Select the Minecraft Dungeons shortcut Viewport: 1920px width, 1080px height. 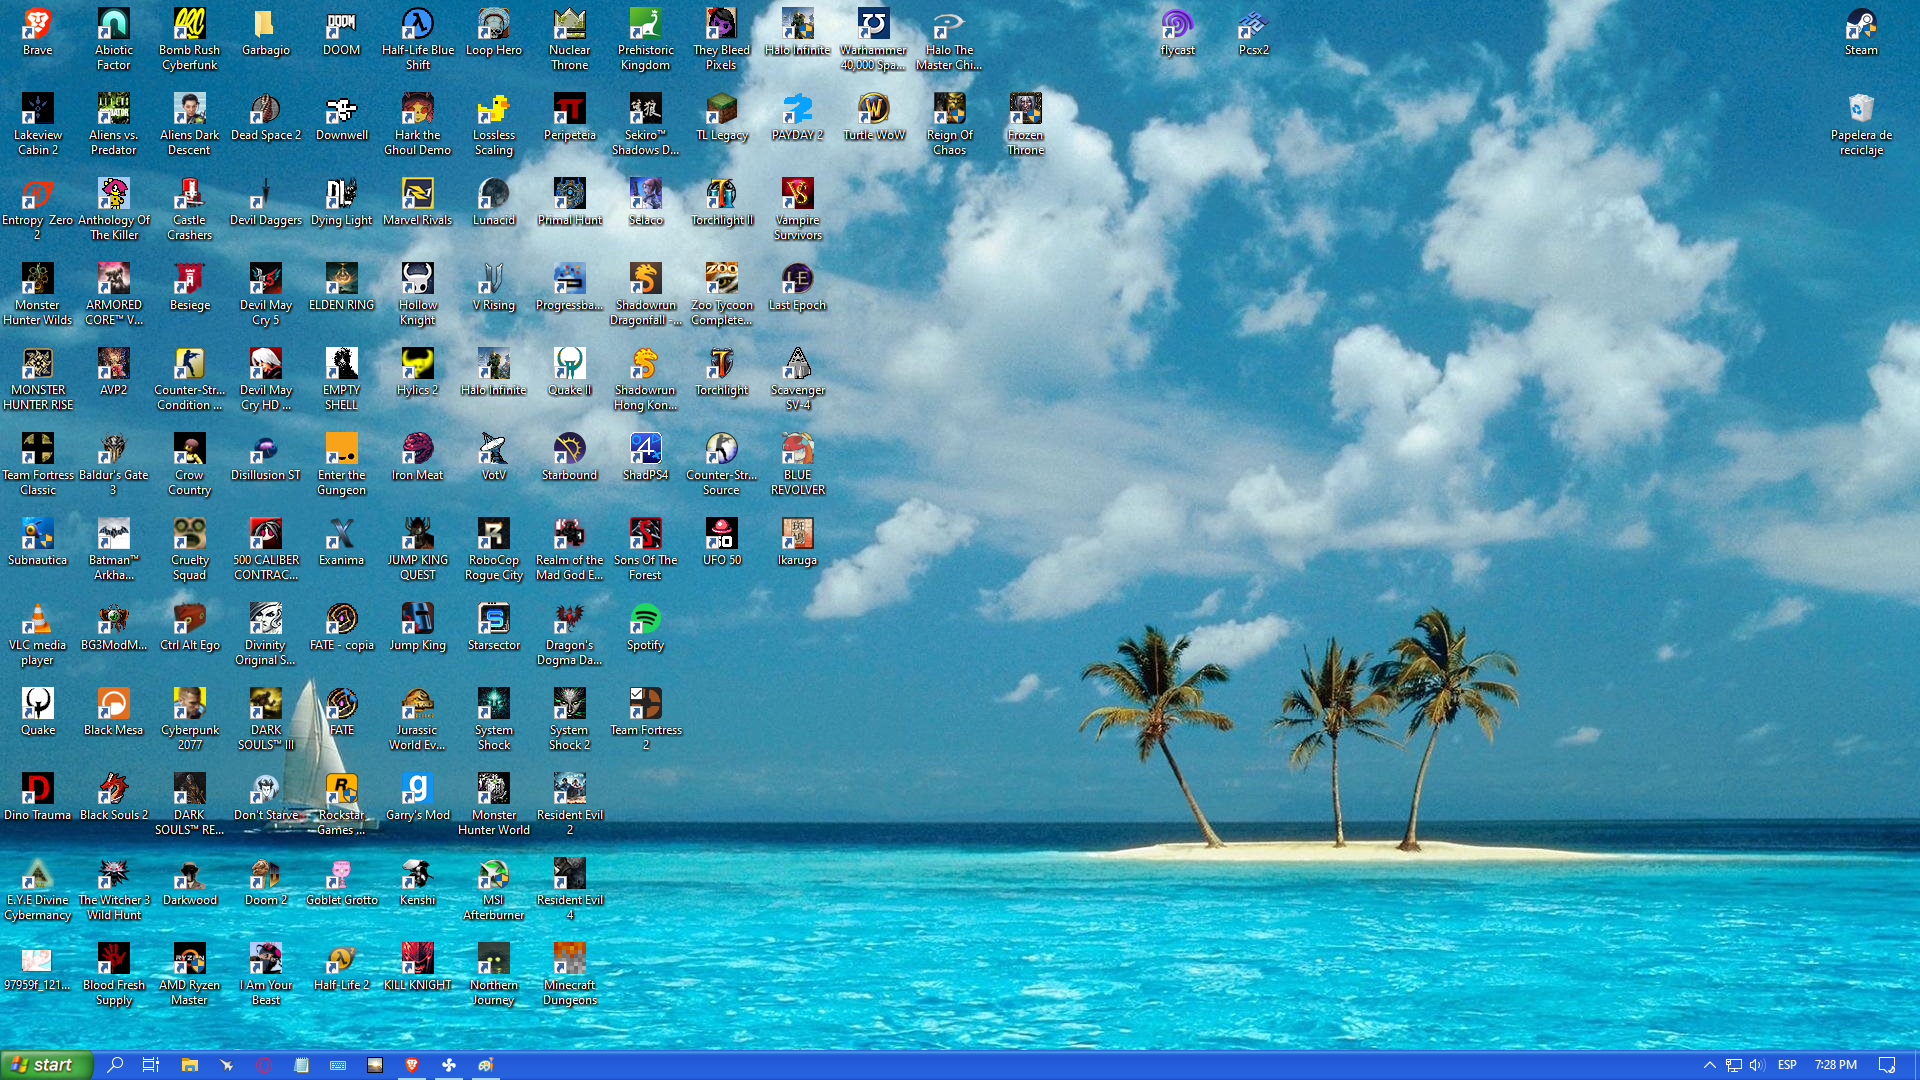coord(570,974)
